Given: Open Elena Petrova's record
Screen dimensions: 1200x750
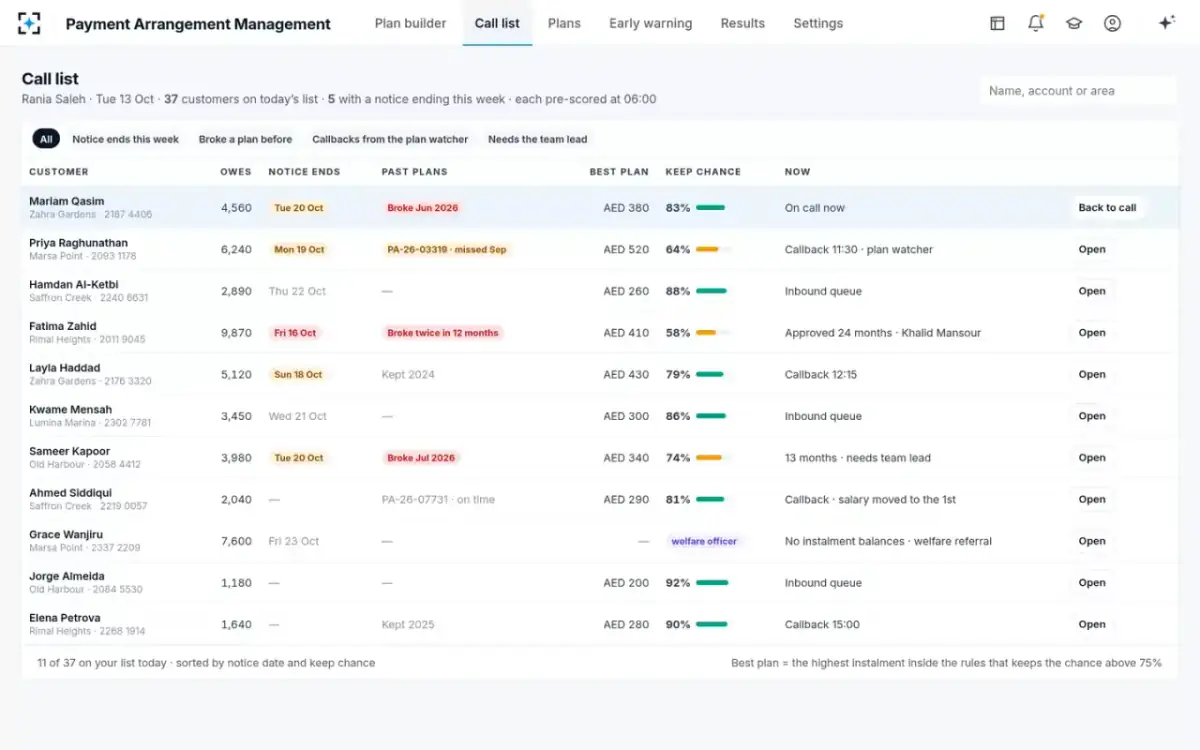Looking at the screenshot, I should tap(1092, 625).
